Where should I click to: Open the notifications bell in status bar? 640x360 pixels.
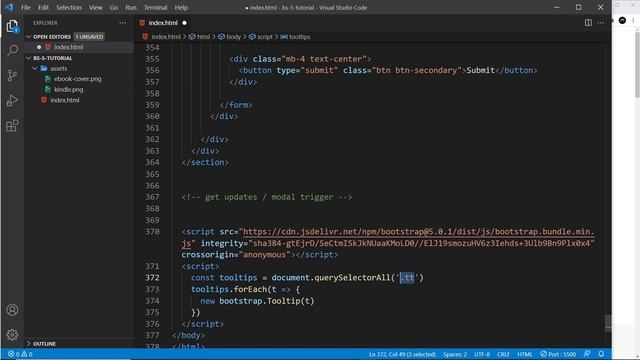[x=601, y=354]
